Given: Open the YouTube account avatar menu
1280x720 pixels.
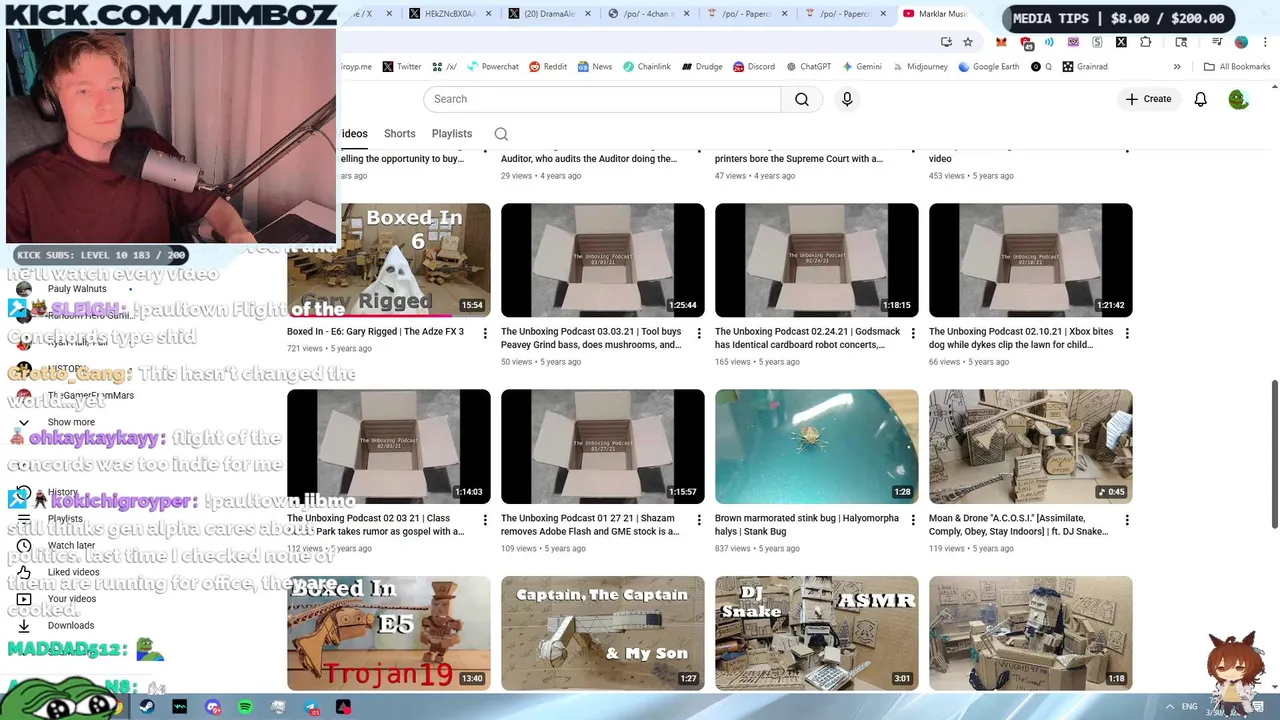Looking at the screenshot, I should pyautogui.click(x=1239, y=99).
